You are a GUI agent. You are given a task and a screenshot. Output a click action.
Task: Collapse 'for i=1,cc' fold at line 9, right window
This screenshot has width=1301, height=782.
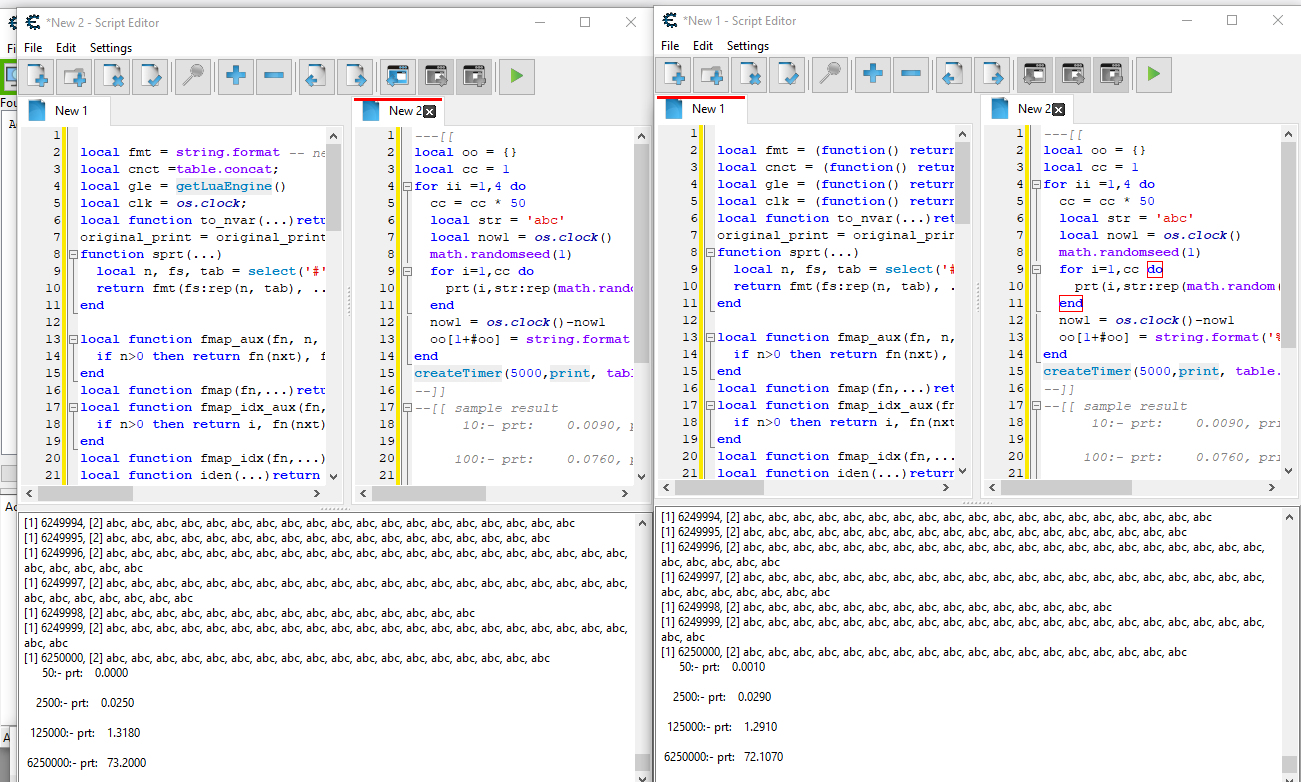click(1037, 269)
